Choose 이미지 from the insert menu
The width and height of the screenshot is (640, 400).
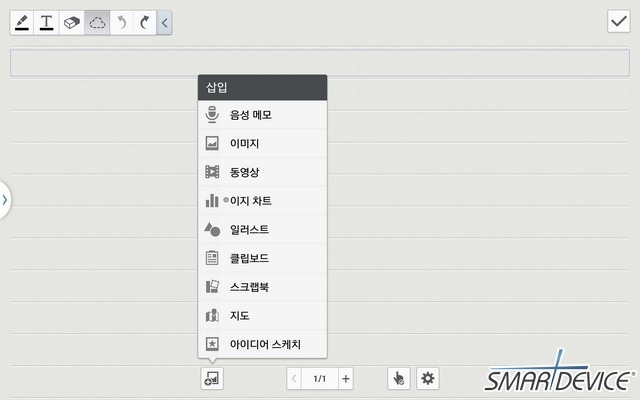point(262,143)
